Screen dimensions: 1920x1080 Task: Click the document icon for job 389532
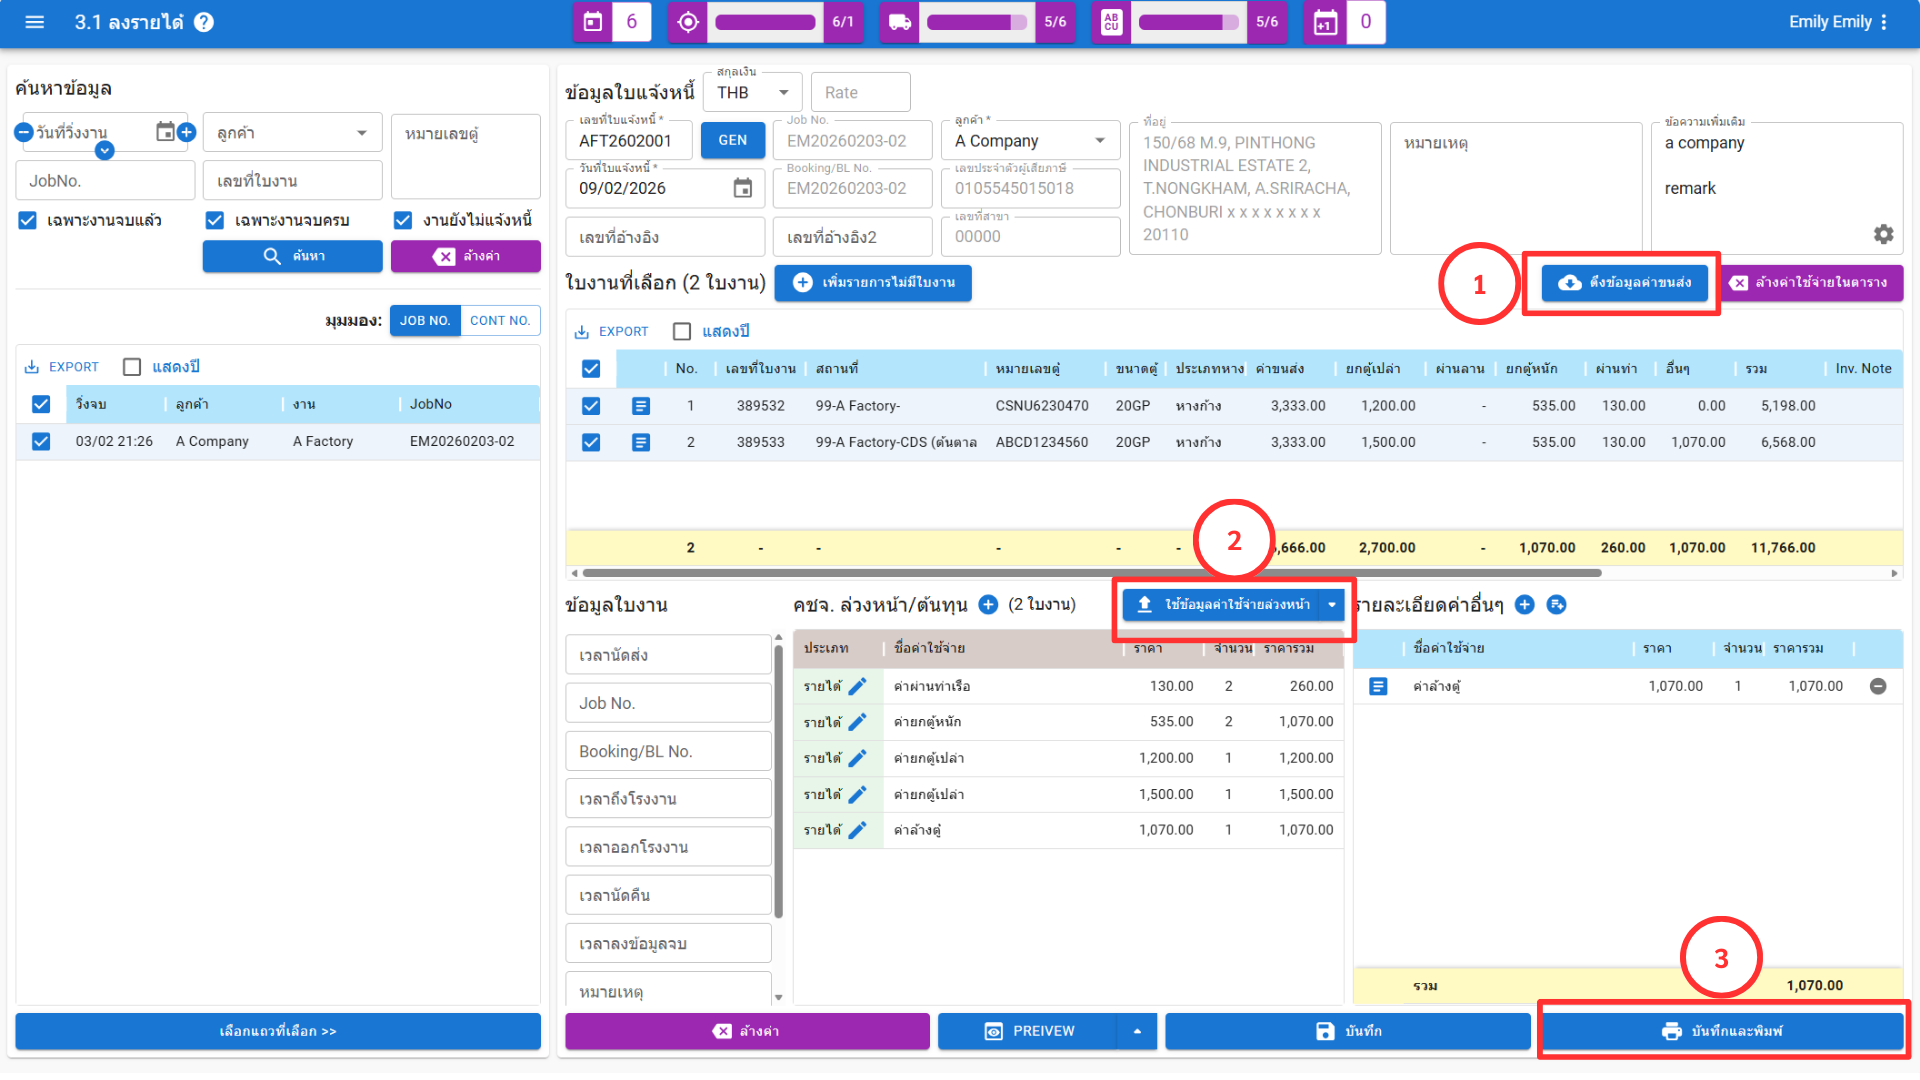coord(641,406)
